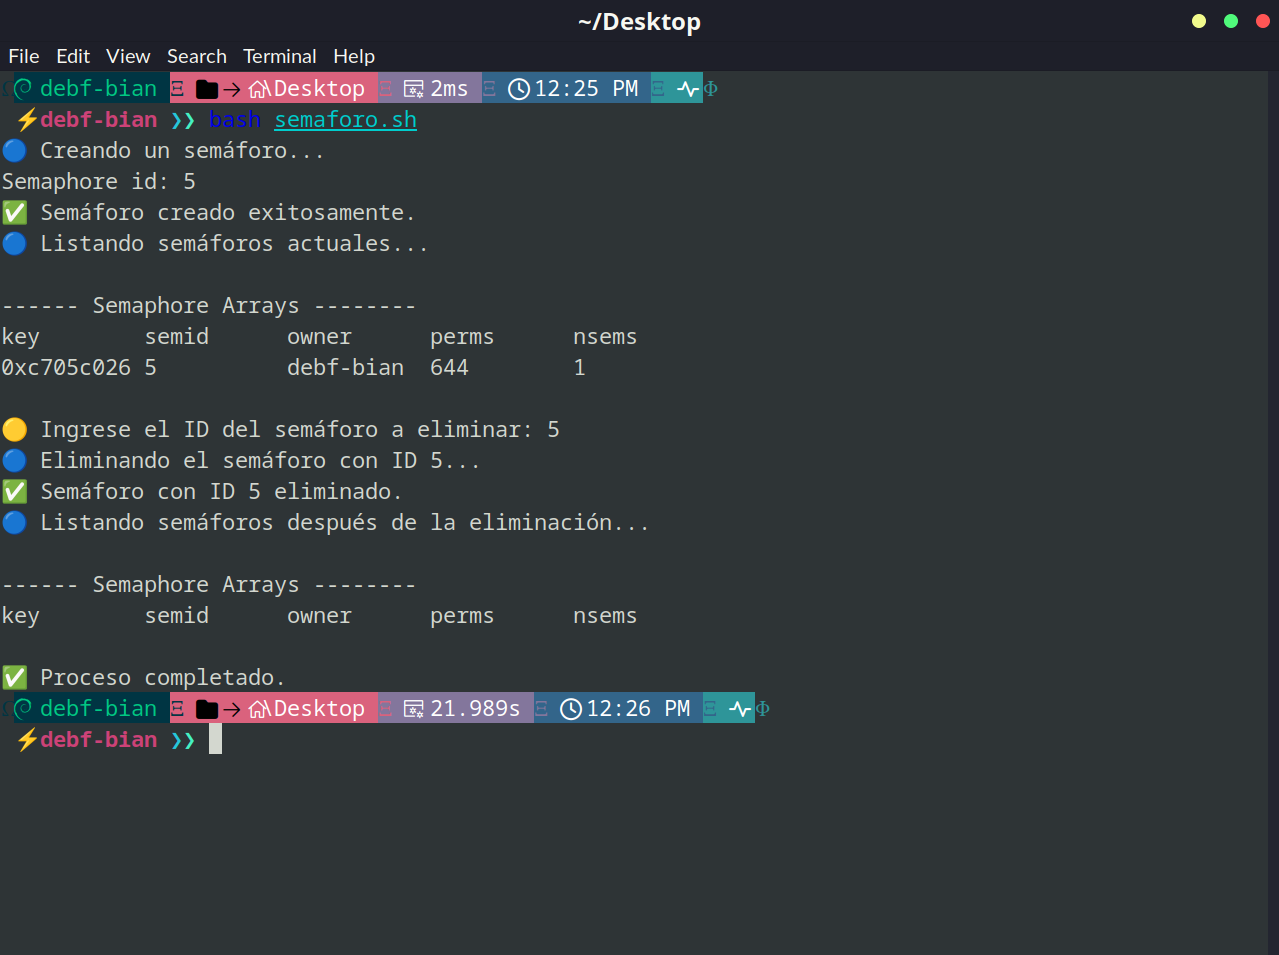Click the lightning bolt before the bash command
Viewport: 1279px width, 955px height.
click(27, 120)
